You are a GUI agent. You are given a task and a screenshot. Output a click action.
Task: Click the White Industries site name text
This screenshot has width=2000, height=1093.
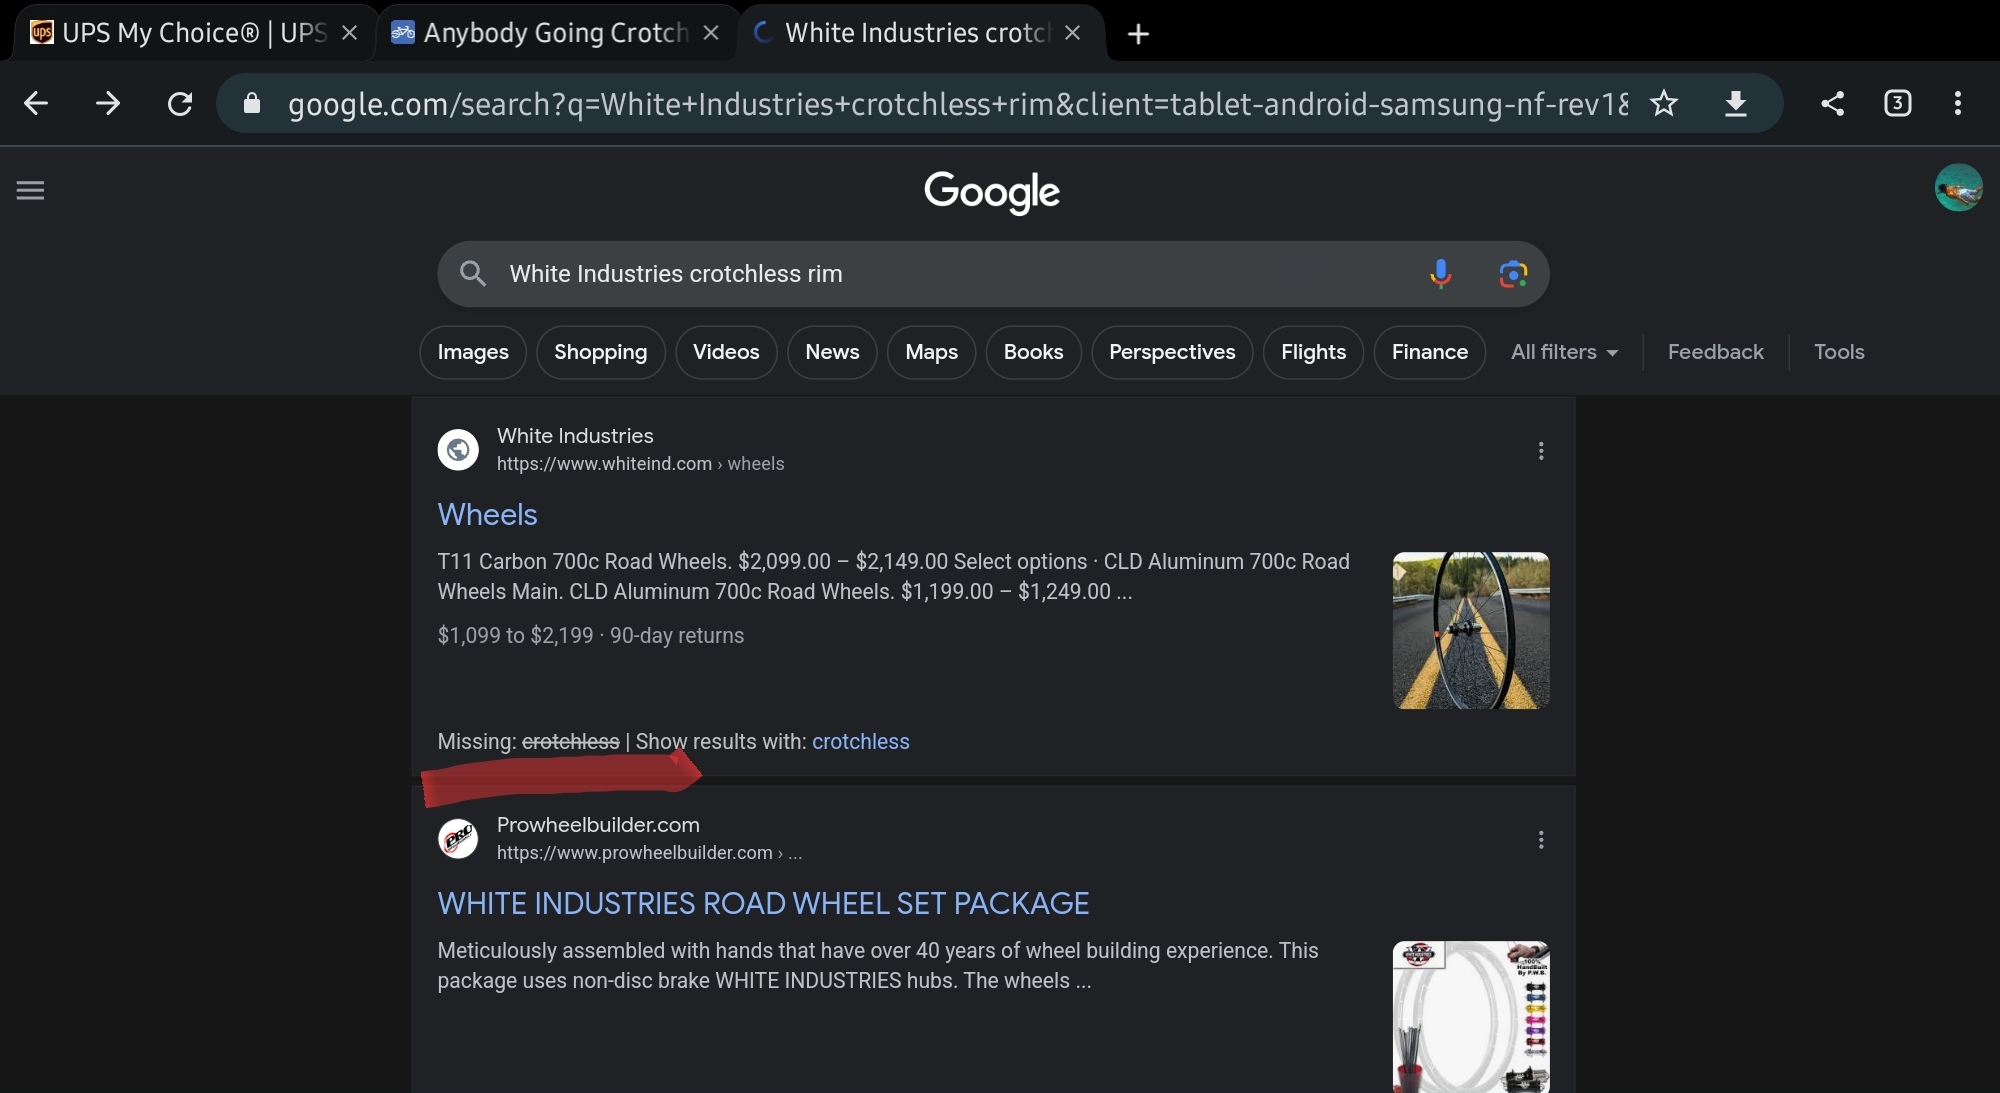pos(575,436)
